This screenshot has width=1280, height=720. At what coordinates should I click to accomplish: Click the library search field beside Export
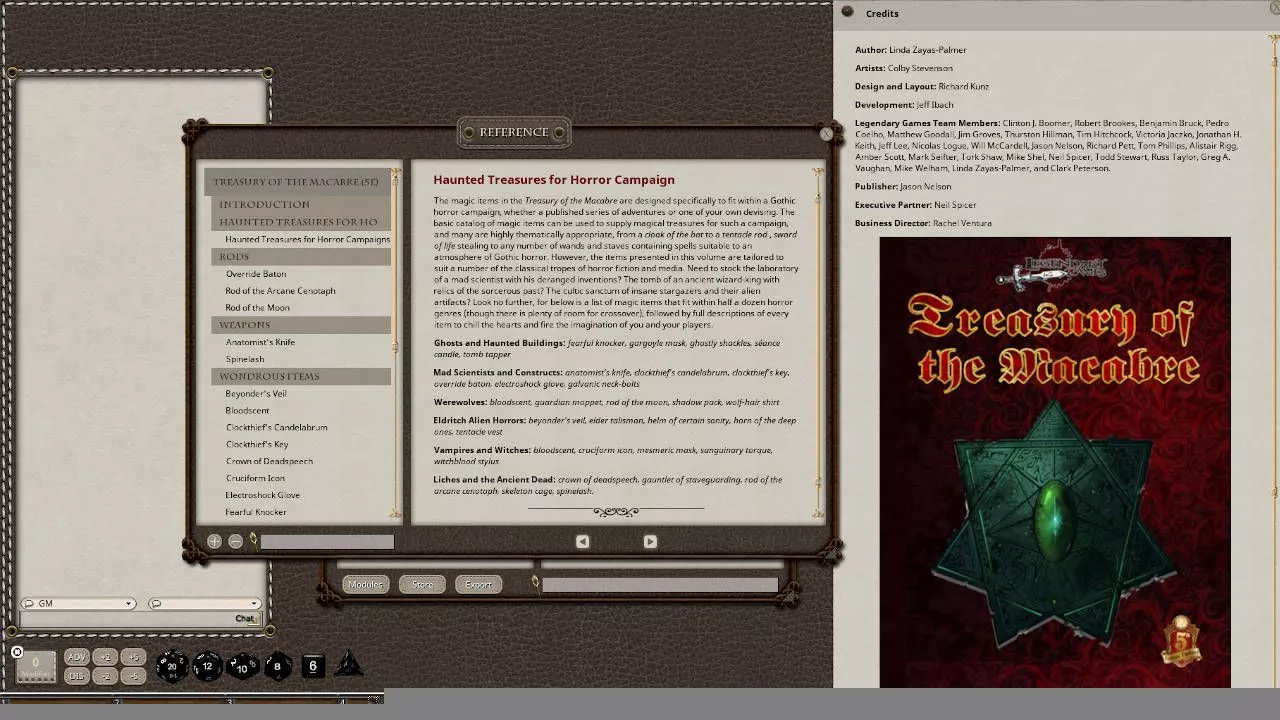[x=660, y=584]
